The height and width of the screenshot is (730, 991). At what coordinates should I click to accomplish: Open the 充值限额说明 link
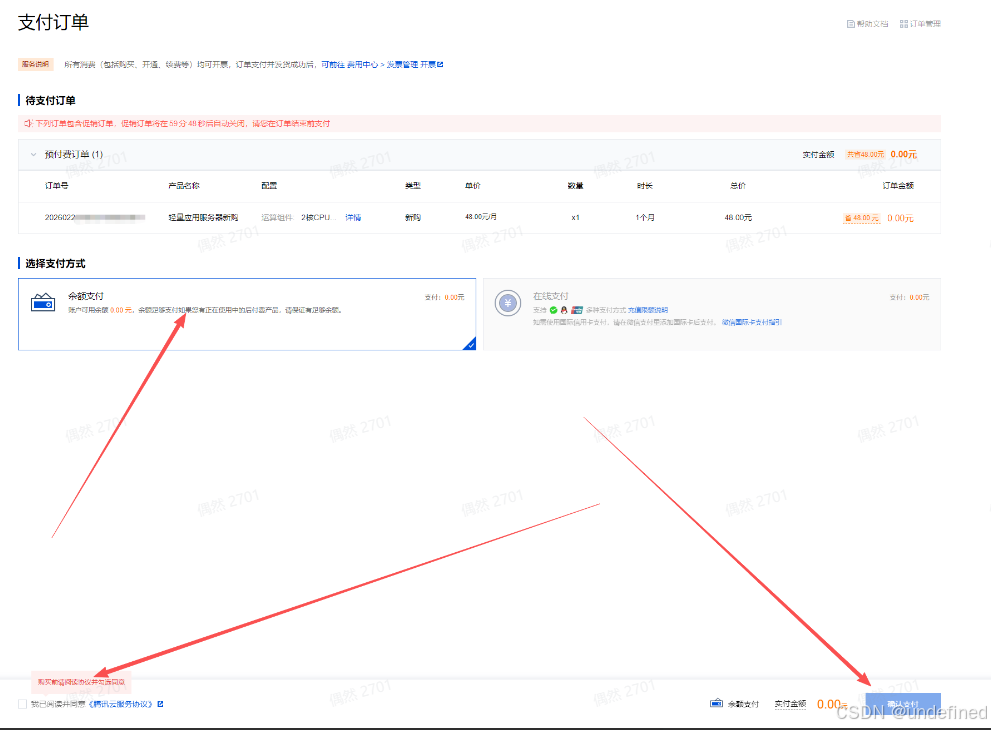(x=647, y=310)
